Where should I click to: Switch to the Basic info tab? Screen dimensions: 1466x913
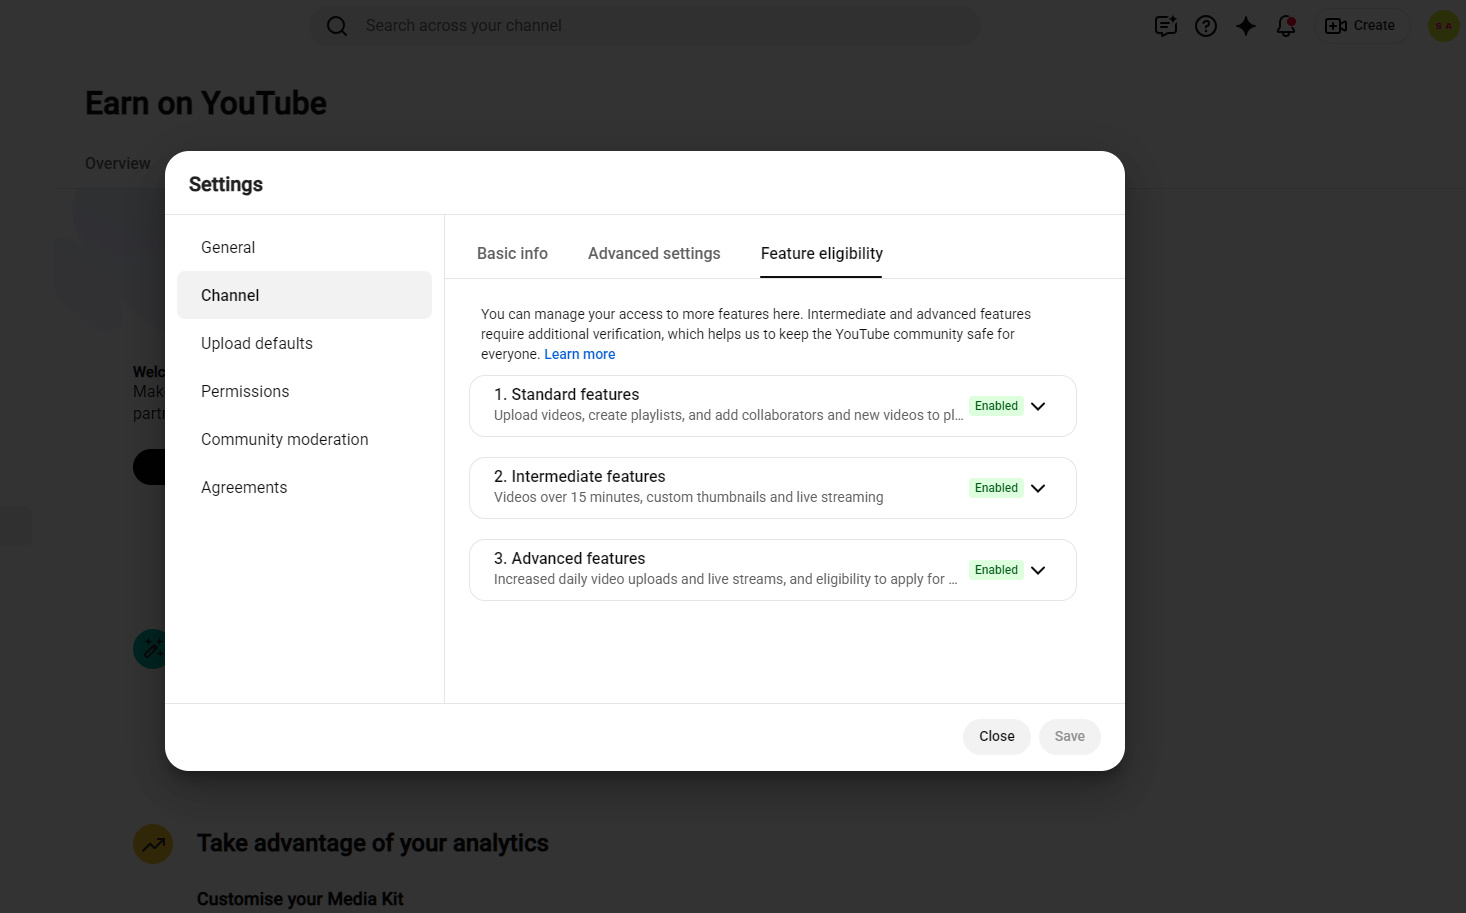[512, 254]
